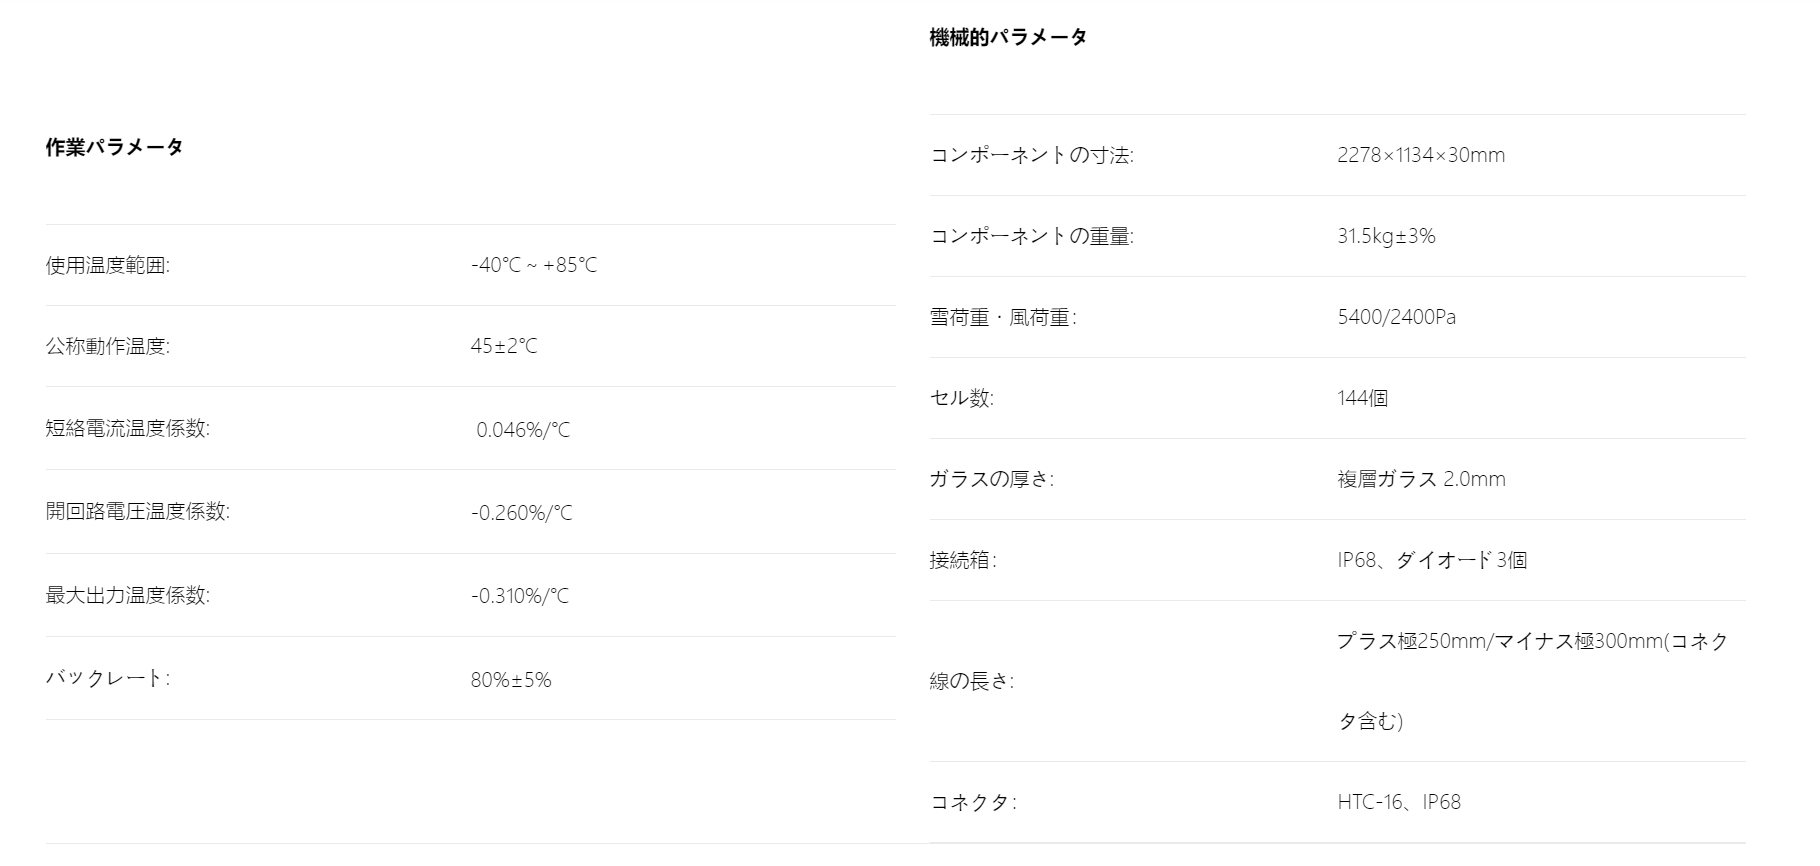The height and width of the screenshot is (866, 1820).
Task: Click the 作業パラメータ heading
Action: point(114,148)
